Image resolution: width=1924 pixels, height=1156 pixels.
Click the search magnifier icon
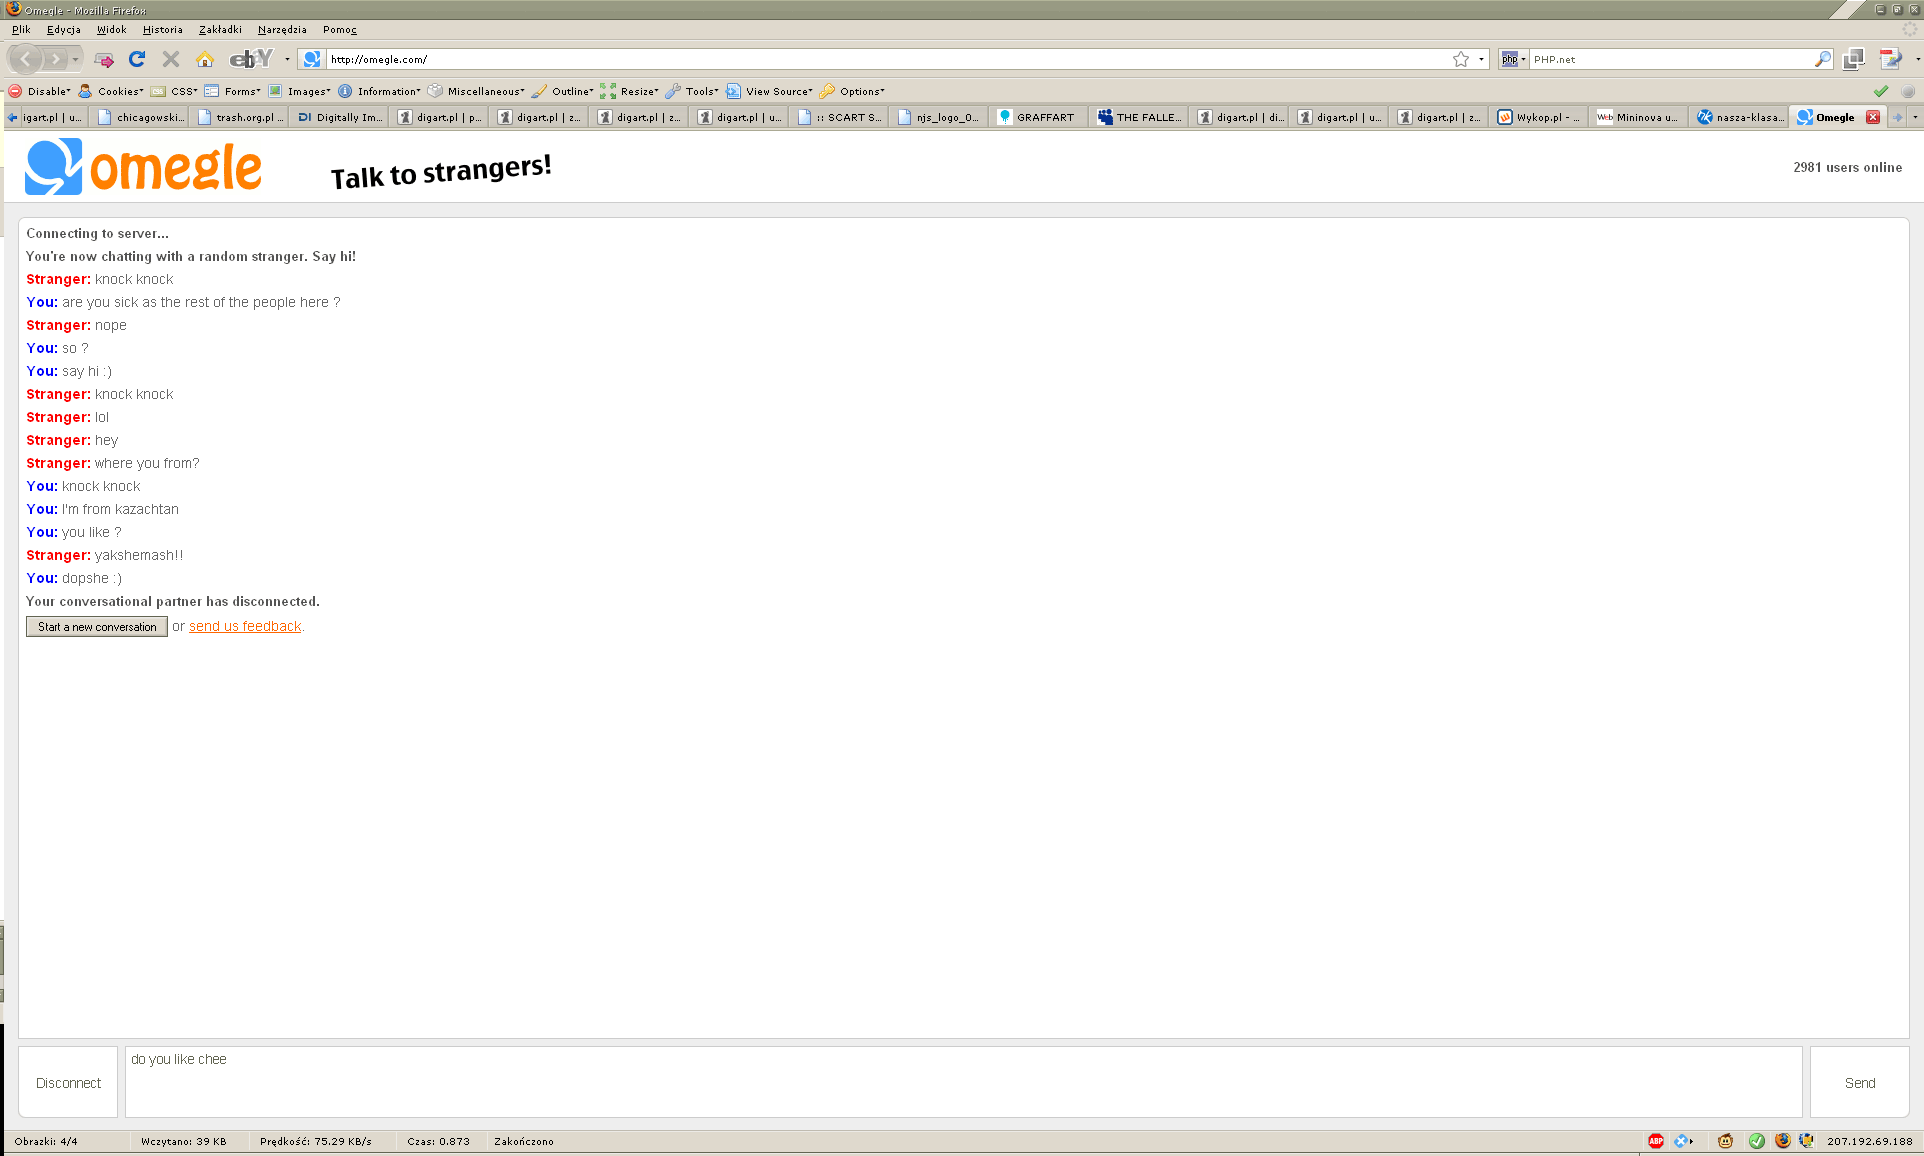[1822, 59]
